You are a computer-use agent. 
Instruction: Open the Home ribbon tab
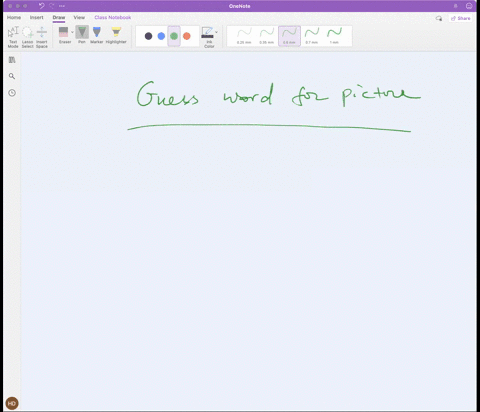pos(14,17)
